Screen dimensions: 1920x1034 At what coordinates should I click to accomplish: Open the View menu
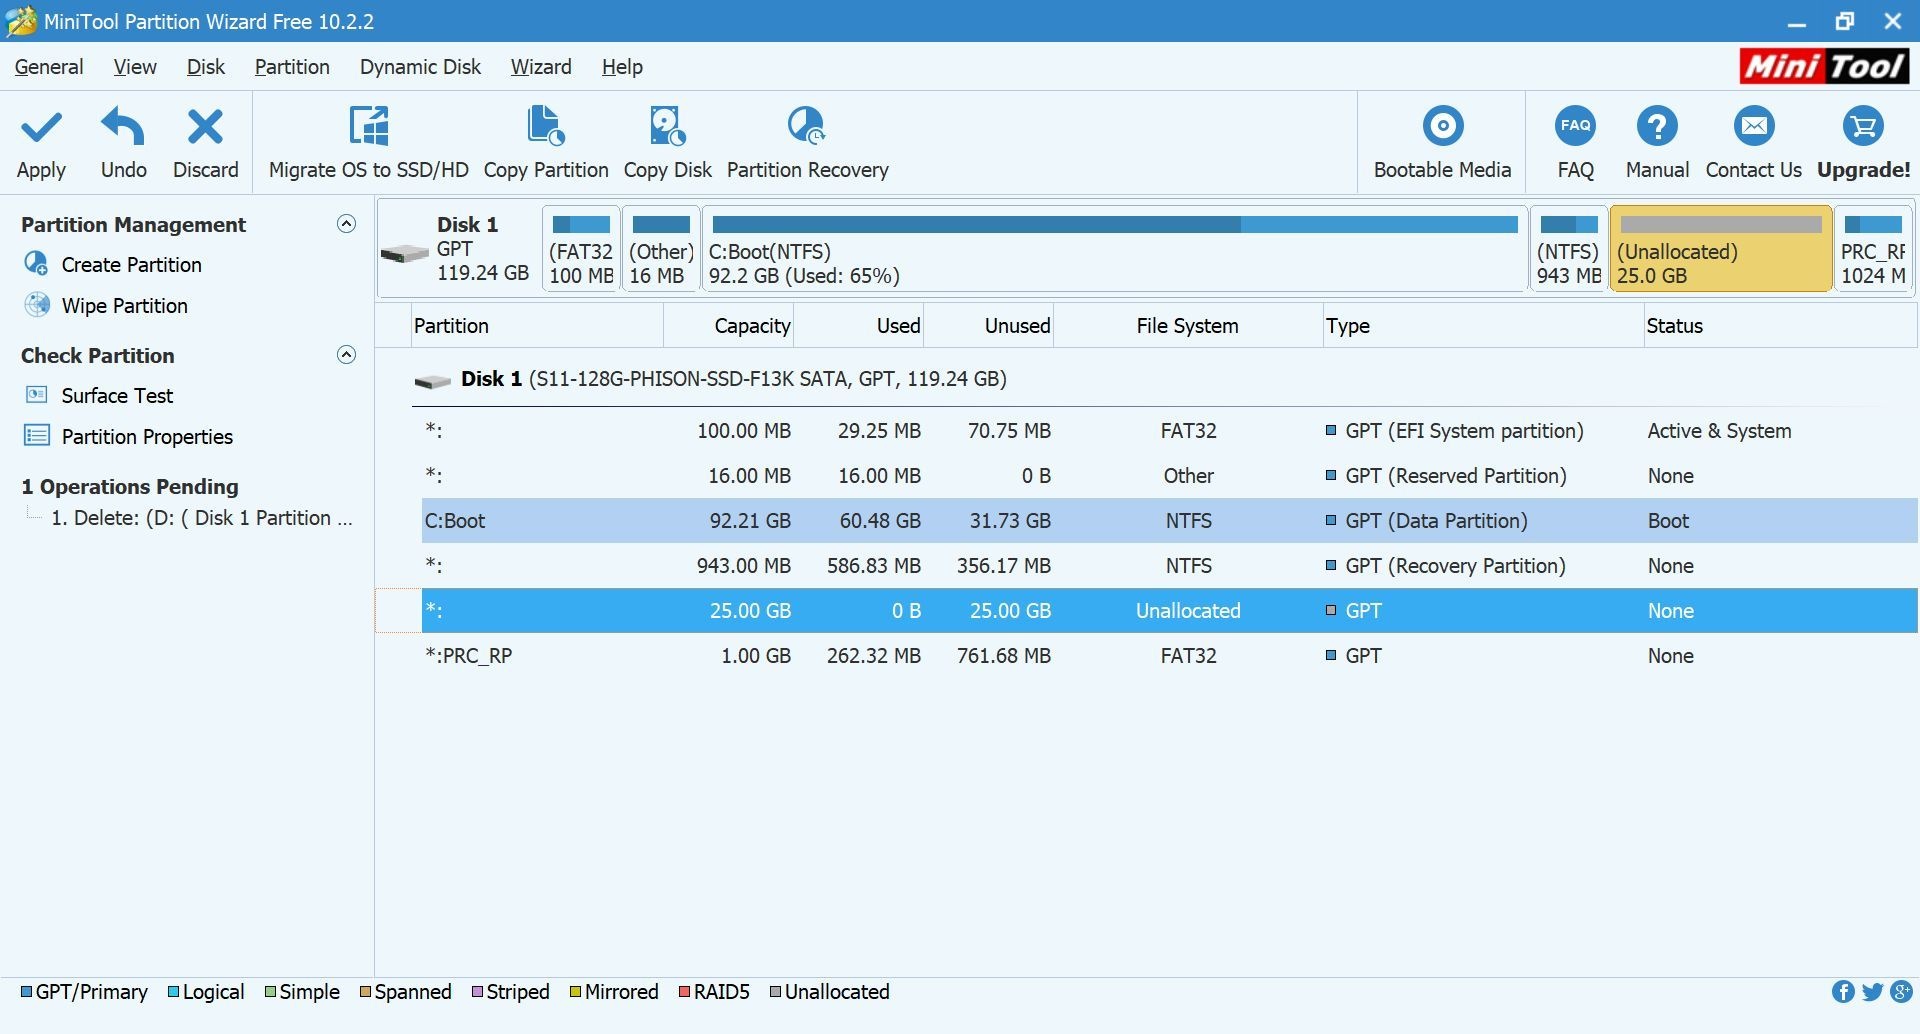pos(135,66)
